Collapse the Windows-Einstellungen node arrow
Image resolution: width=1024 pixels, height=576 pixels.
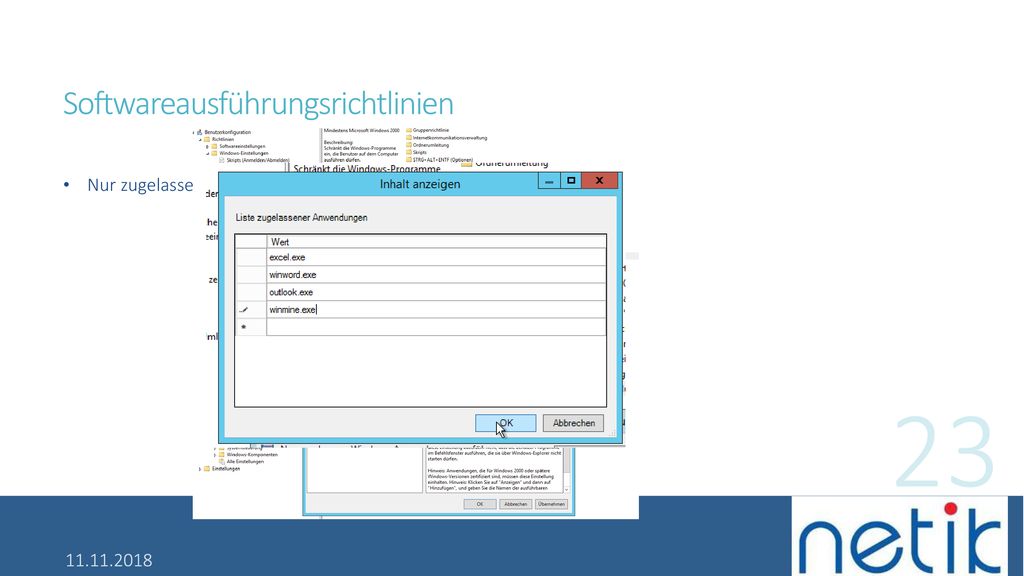pyautogui.click(x=208, y=154)
